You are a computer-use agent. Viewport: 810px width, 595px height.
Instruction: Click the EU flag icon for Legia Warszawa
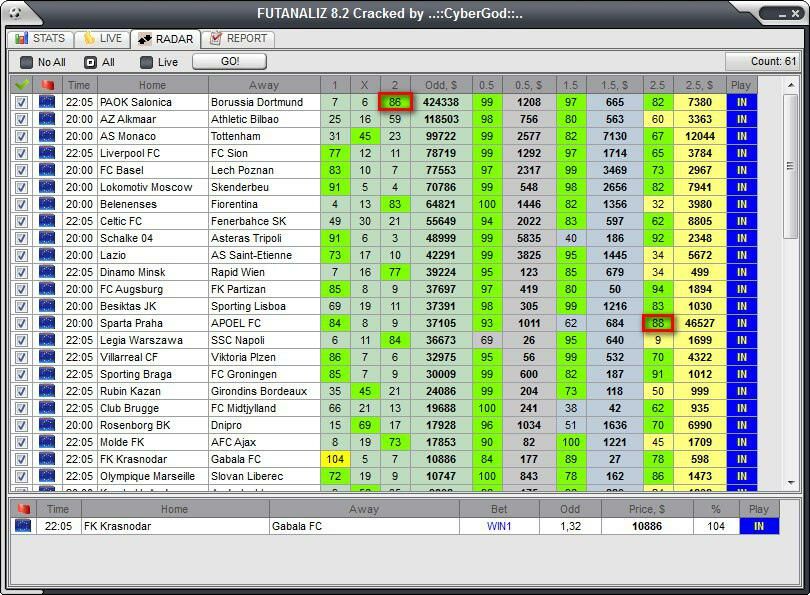(47, 340)
